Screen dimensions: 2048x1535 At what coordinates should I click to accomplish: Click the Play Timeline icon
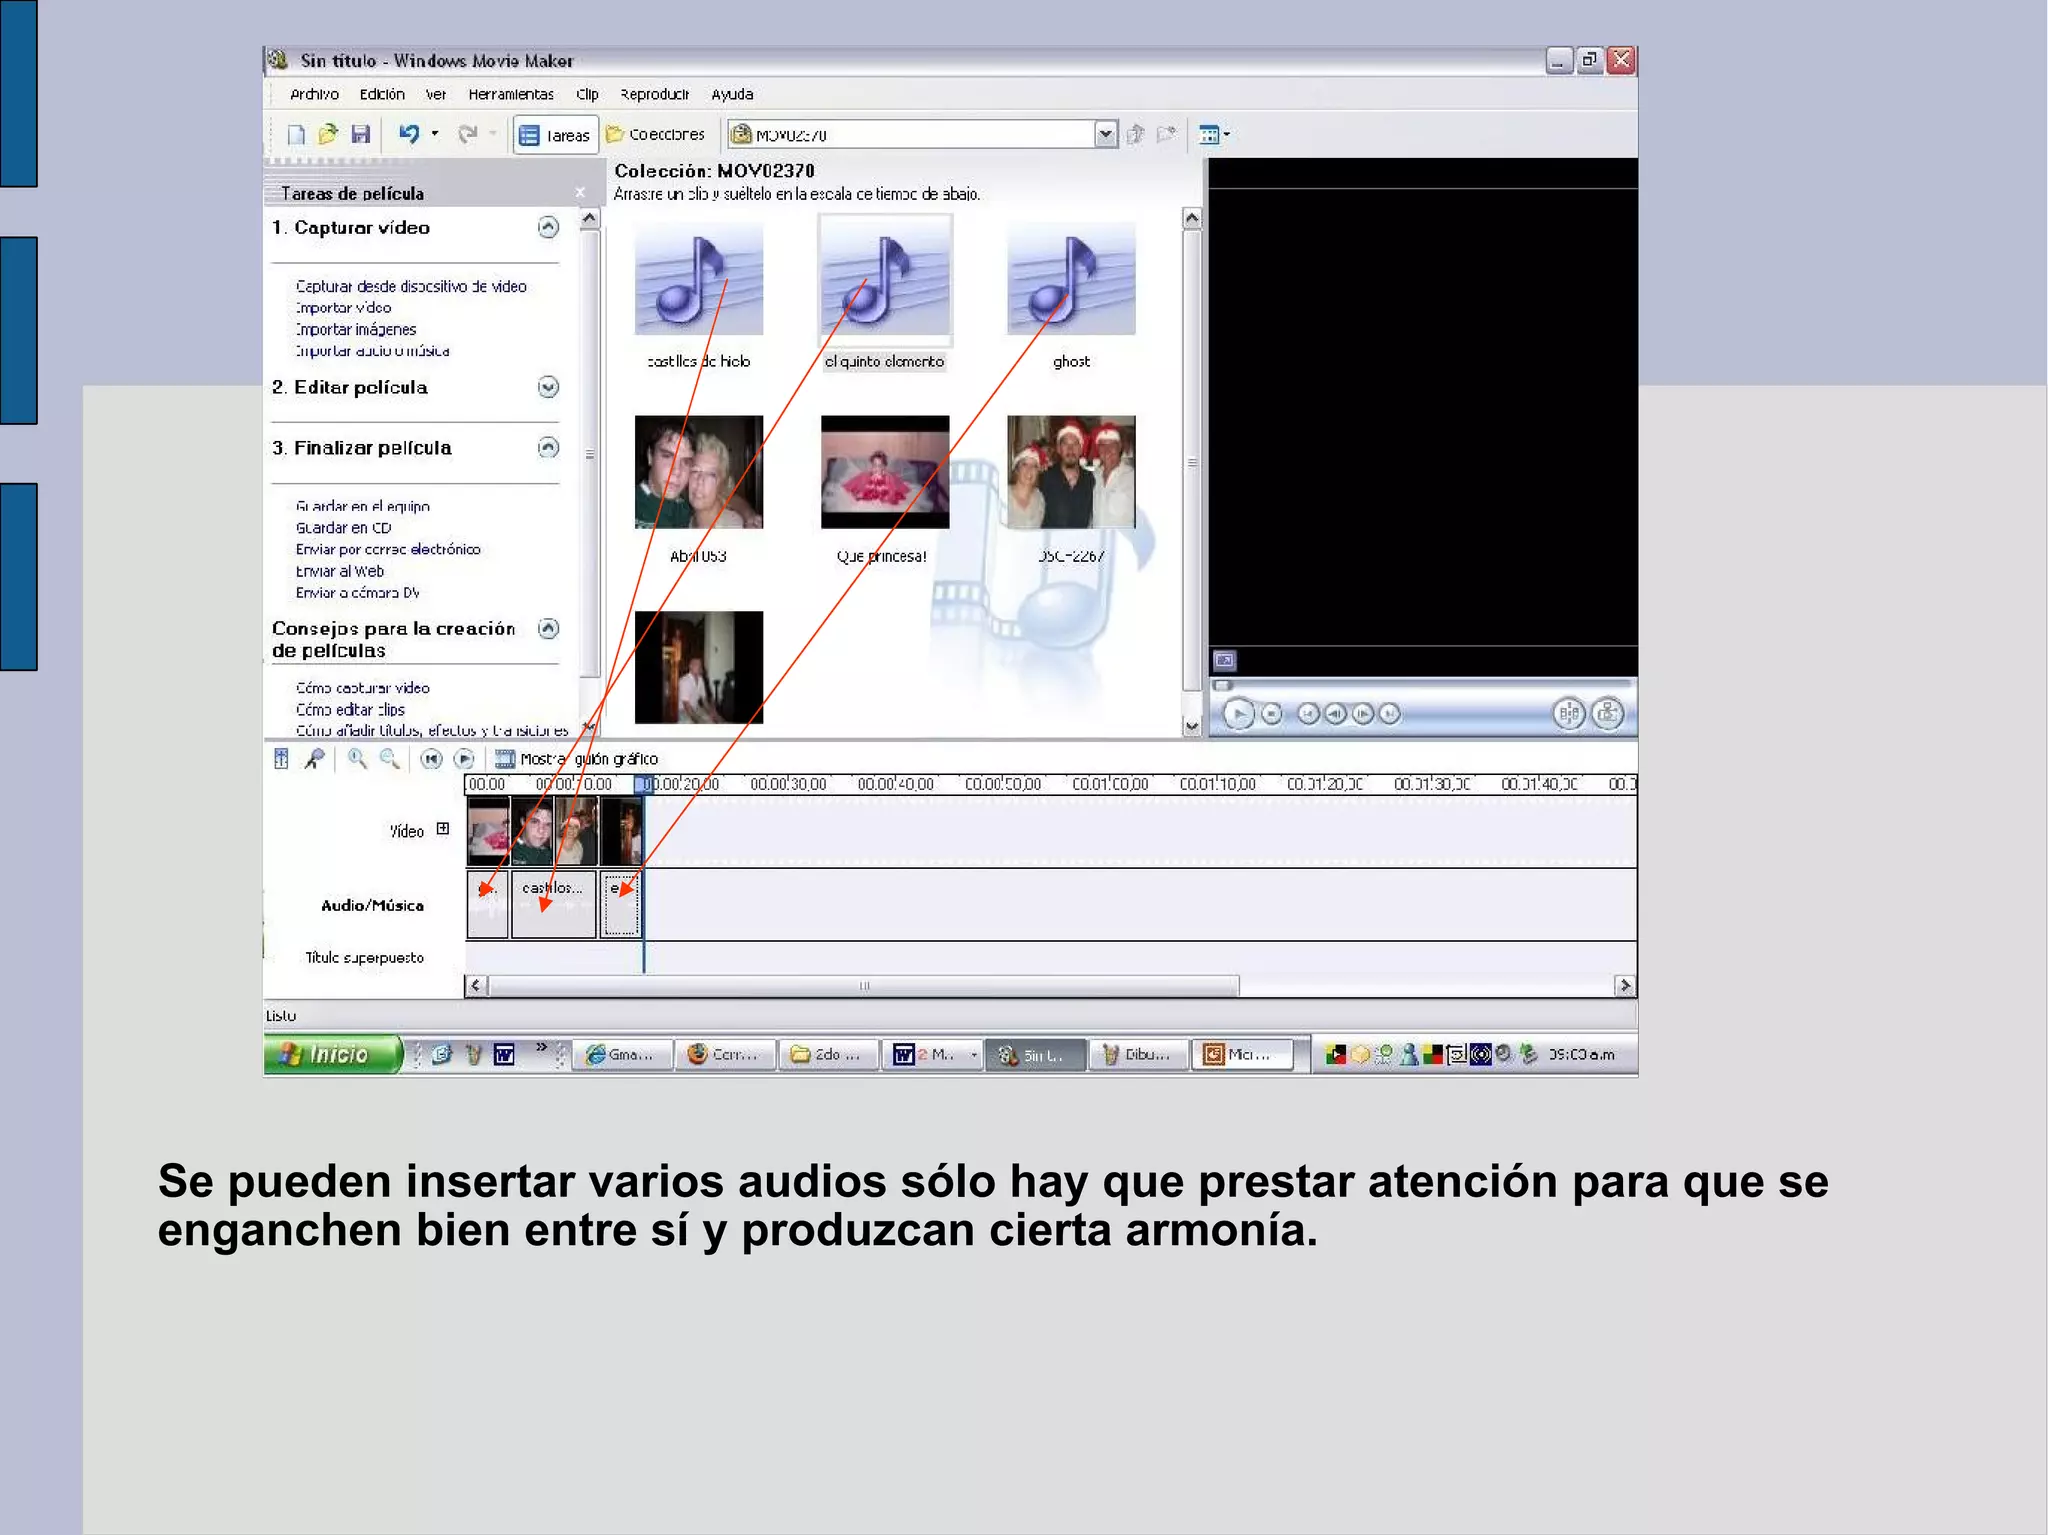pos(464,759)
